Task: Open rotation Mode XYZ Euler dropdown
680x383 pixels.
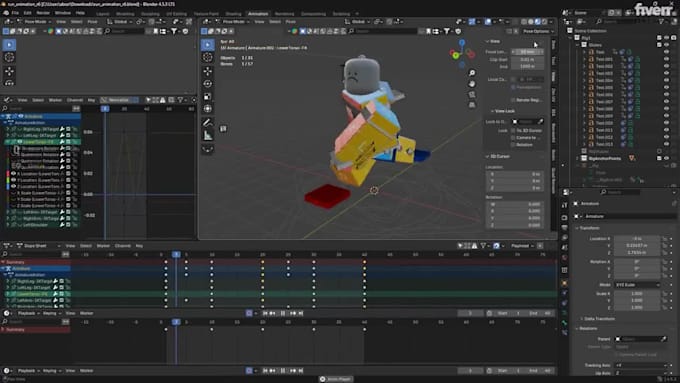Action: (638, 285)
